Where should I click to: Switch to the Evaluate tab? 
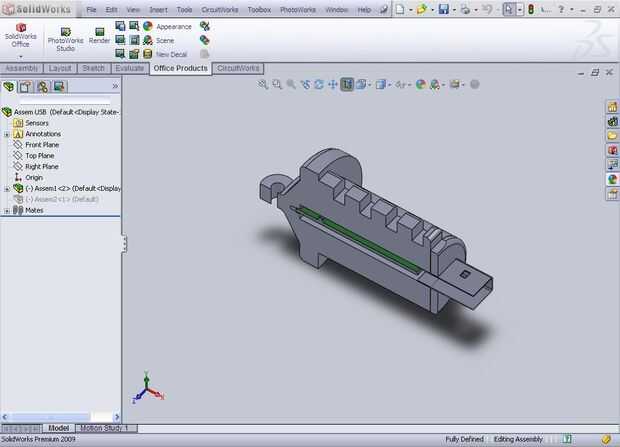click(129, 68)
